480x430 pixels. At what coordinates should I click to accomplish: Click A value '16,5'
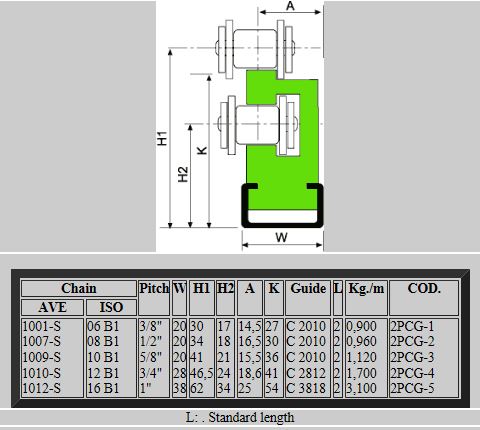coord(250,342)
